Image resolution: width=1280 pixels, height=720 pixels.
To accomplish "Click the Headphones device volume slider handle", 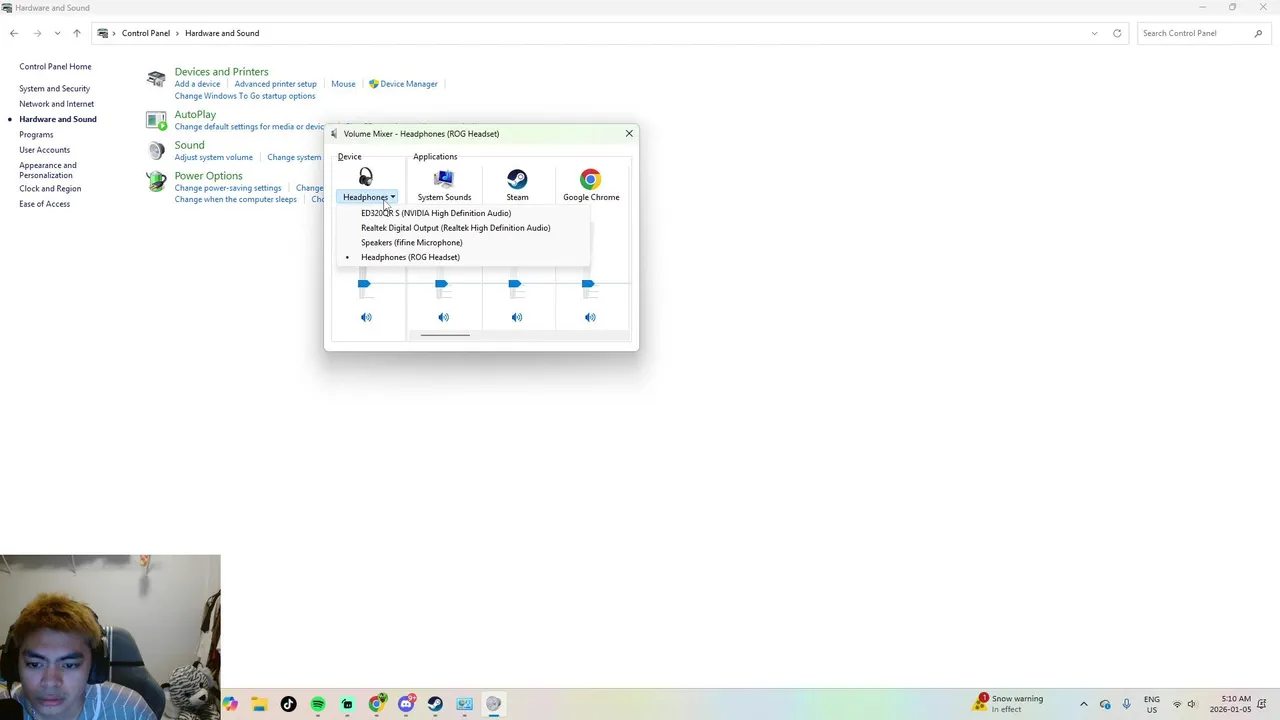I will [364, 284].
